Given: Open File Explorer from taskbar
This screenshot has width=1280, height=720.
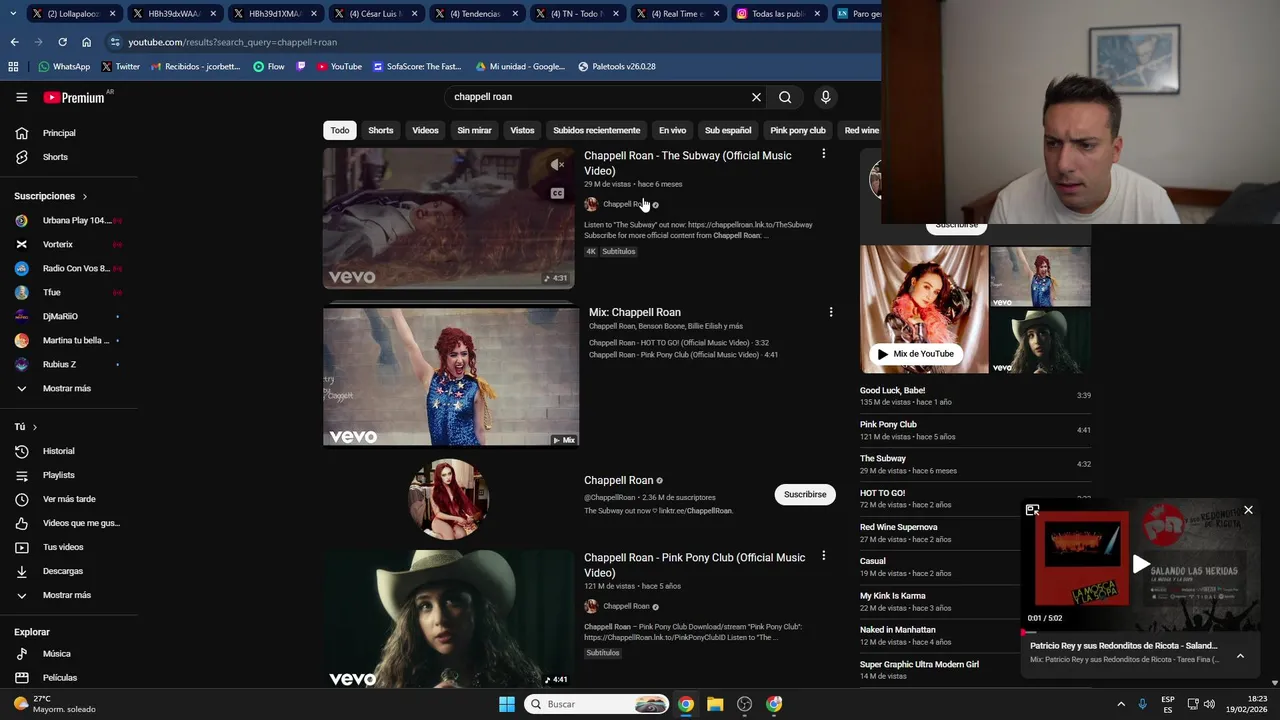Looking at the screenshot, I should coord(715,704).
